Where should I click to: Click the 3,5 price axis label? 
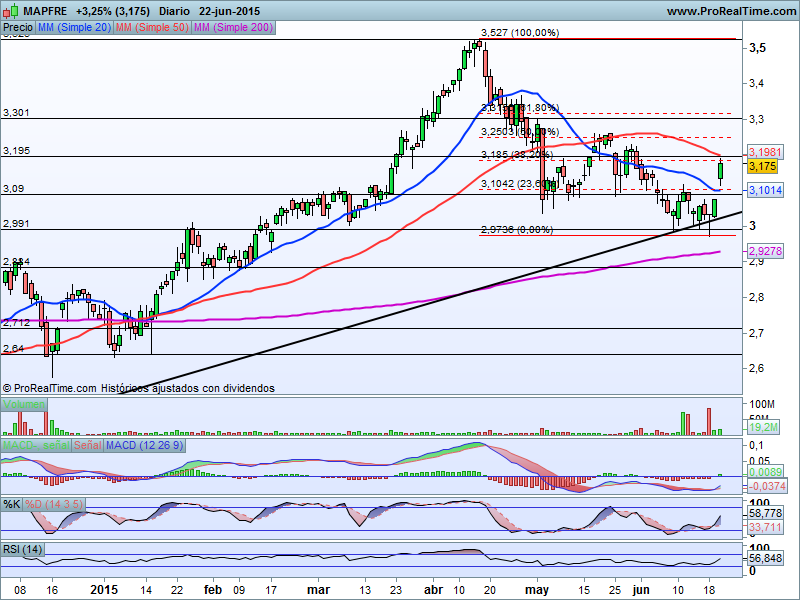757,48
